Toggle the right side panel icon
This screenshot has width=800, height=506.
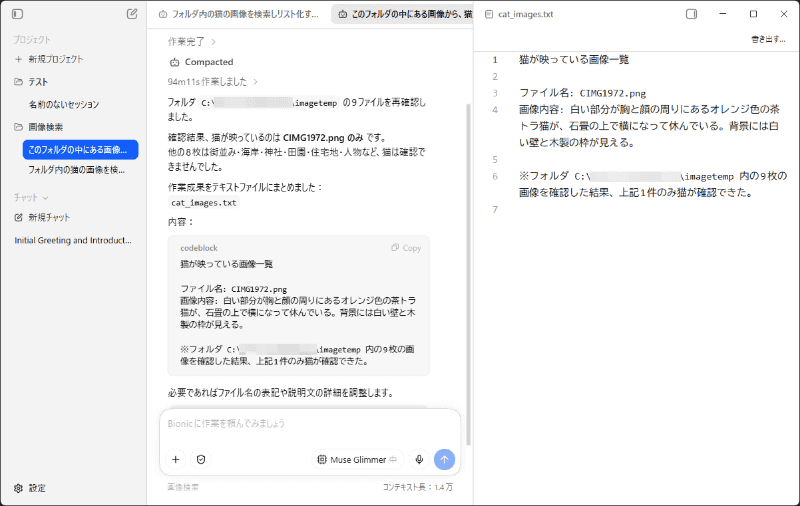tap(691, 14)
